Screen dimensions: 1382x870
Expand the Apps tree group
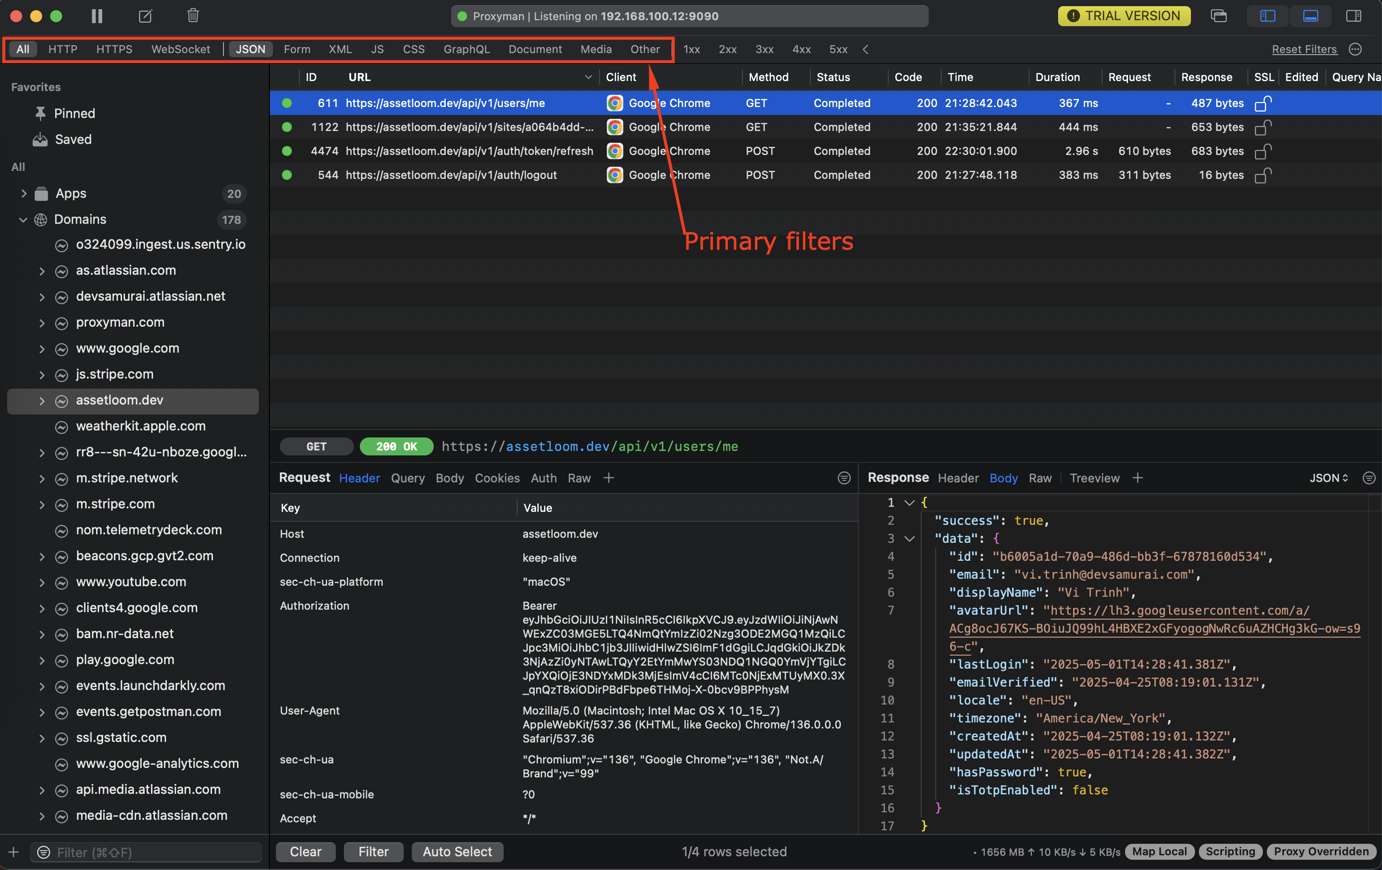pos(23,193)
